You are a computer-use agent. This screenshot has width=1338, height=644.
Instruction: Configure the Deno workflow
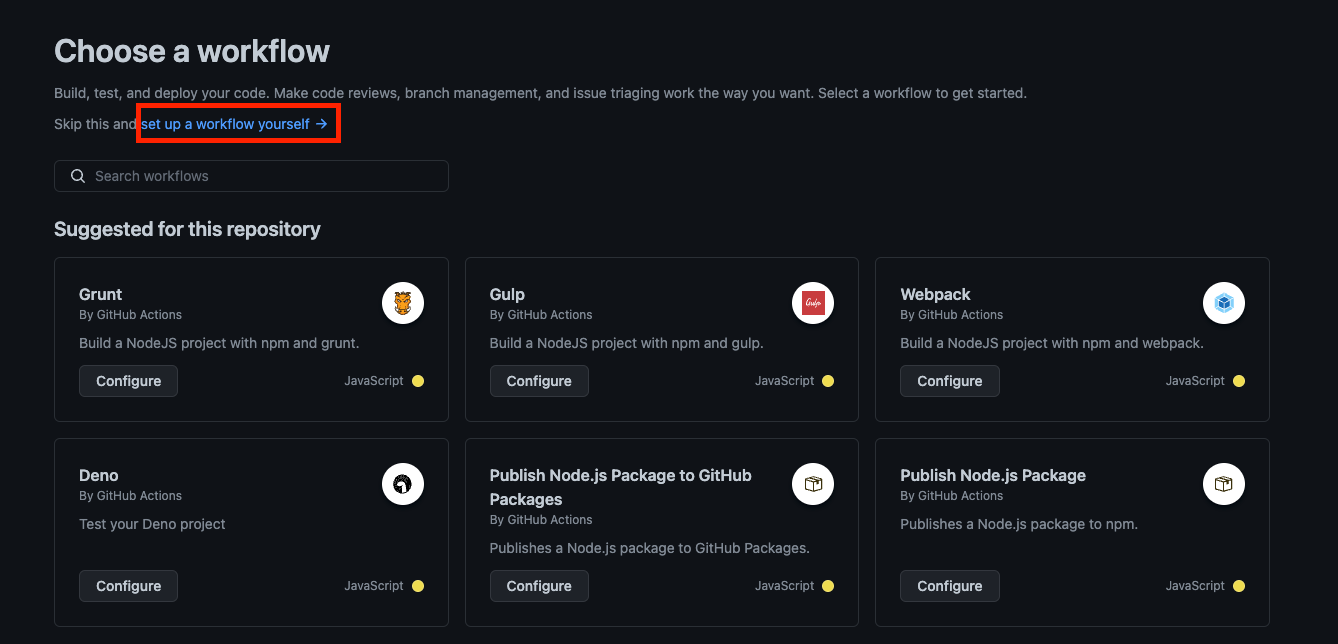click(128, 586)
